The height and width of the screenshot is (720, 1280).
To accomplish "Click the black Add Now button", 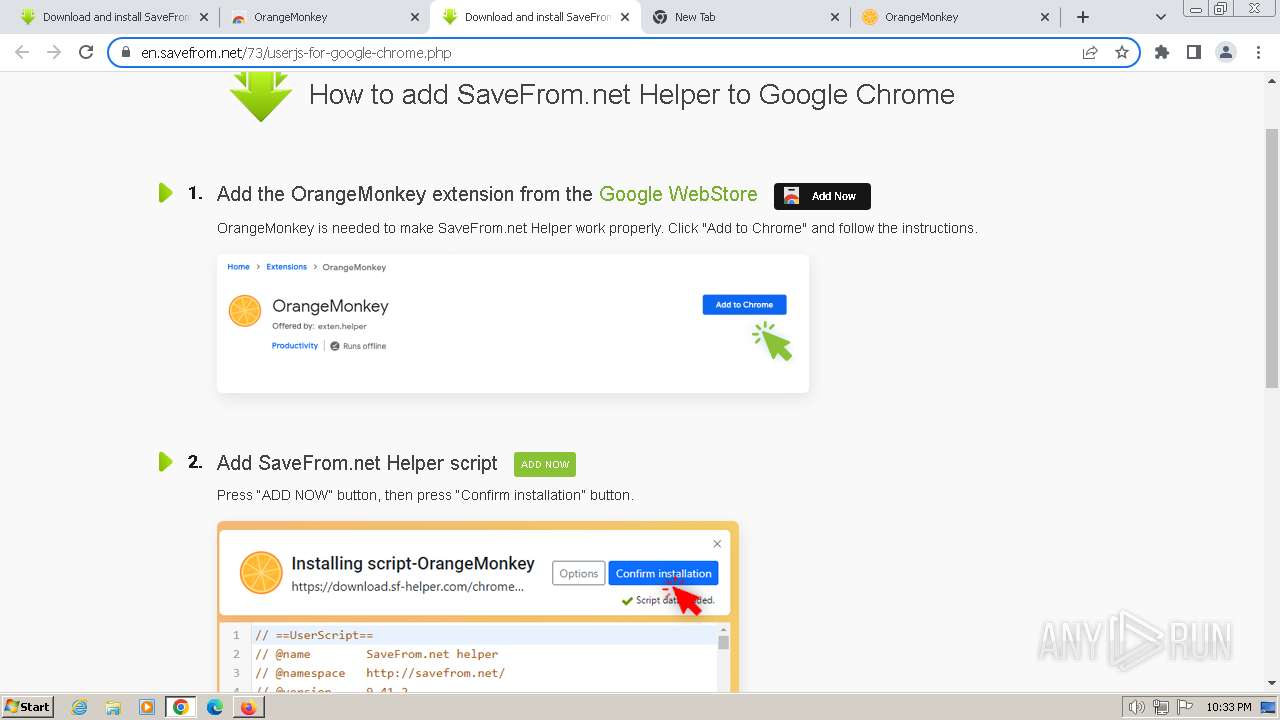I will [x=822, y=196].
